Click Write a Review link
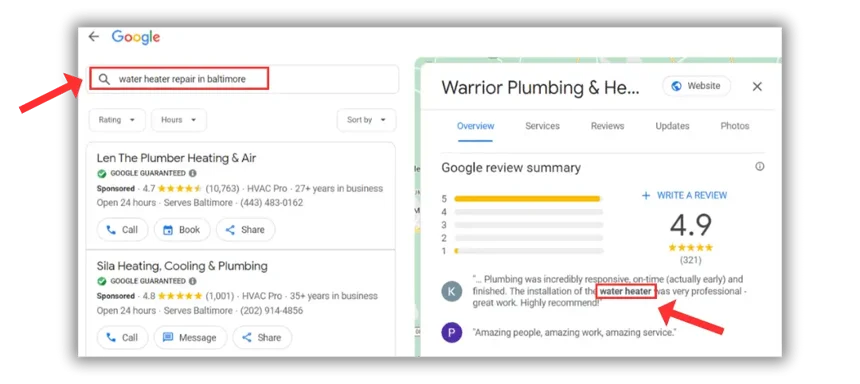The image size is (860, 384). pos(684,195)
